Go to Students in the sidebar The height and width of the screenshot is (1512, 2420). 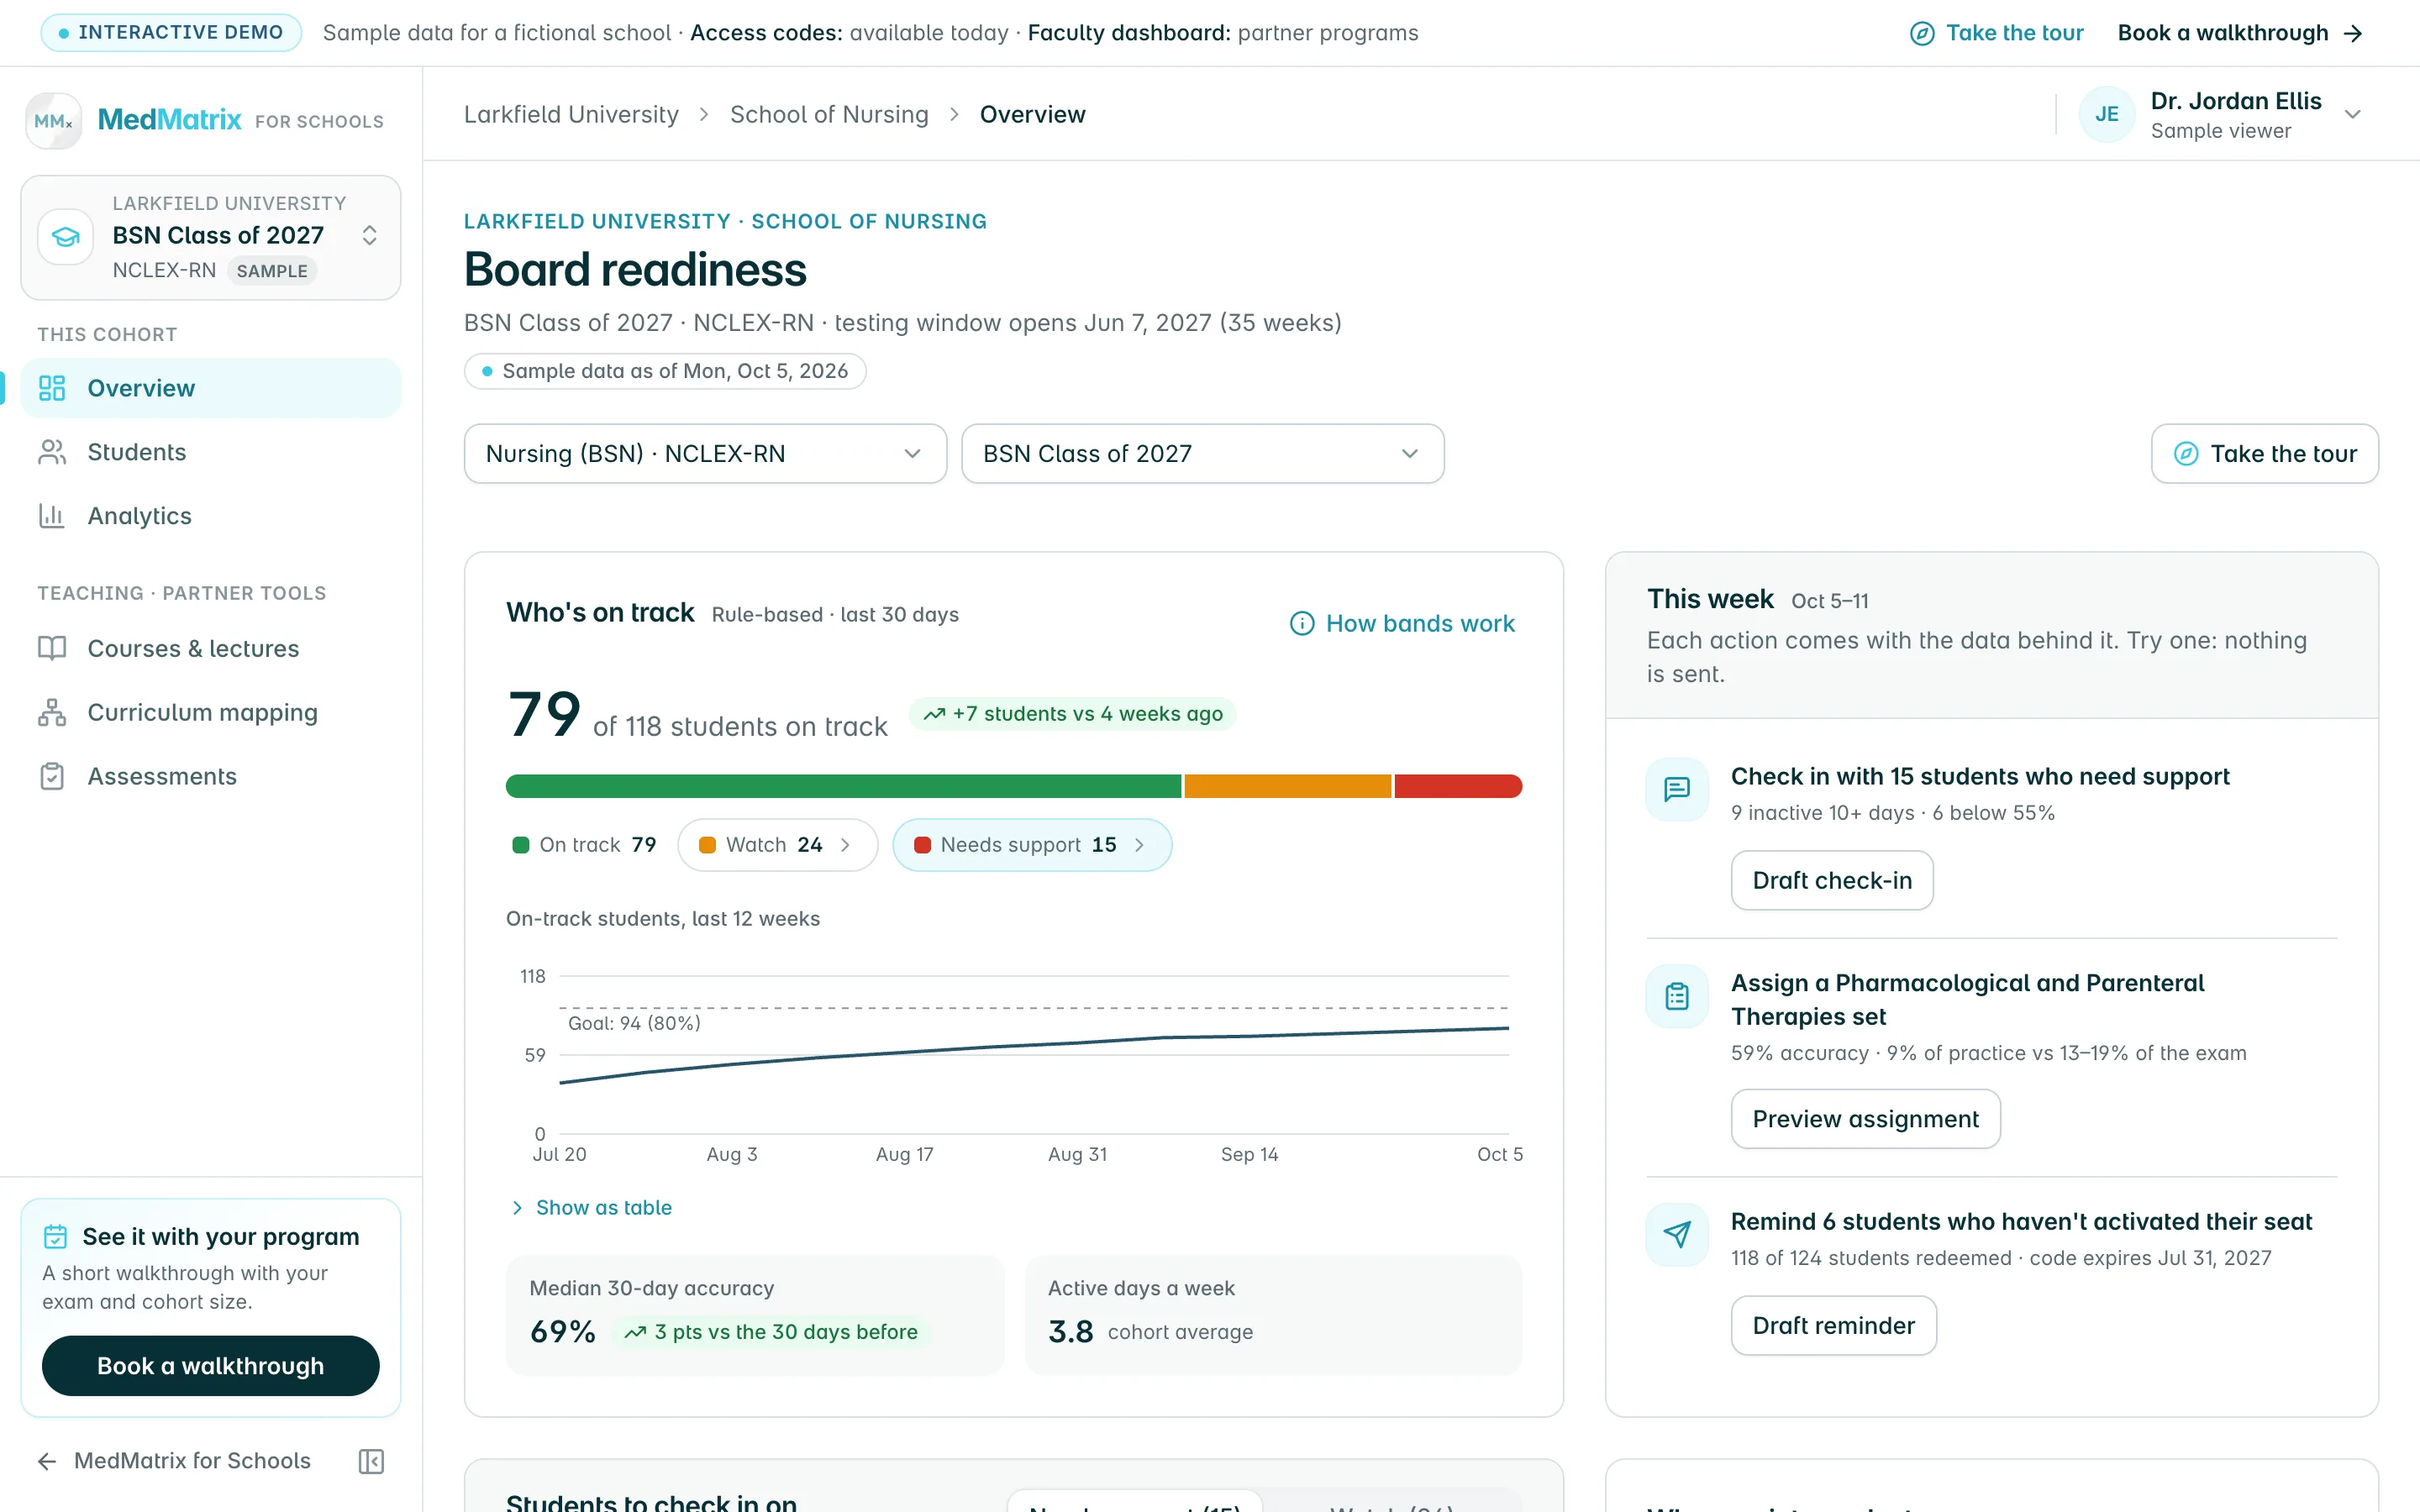coord(211,452)
